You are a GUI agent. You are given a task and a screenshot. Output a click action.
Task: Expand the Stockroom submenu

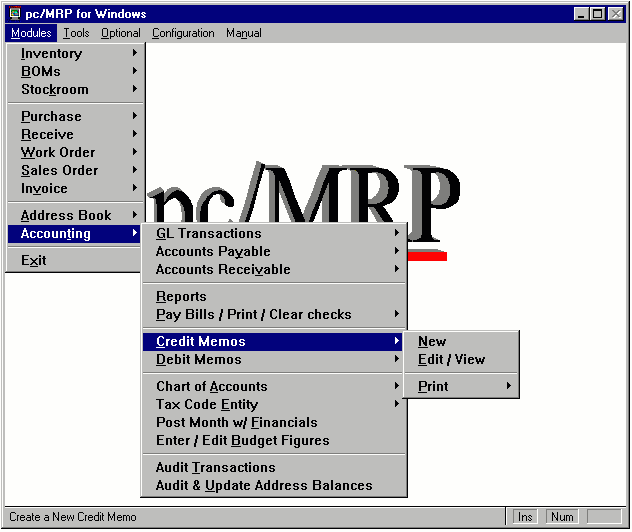pyautogui.click(x=75, y=89)
